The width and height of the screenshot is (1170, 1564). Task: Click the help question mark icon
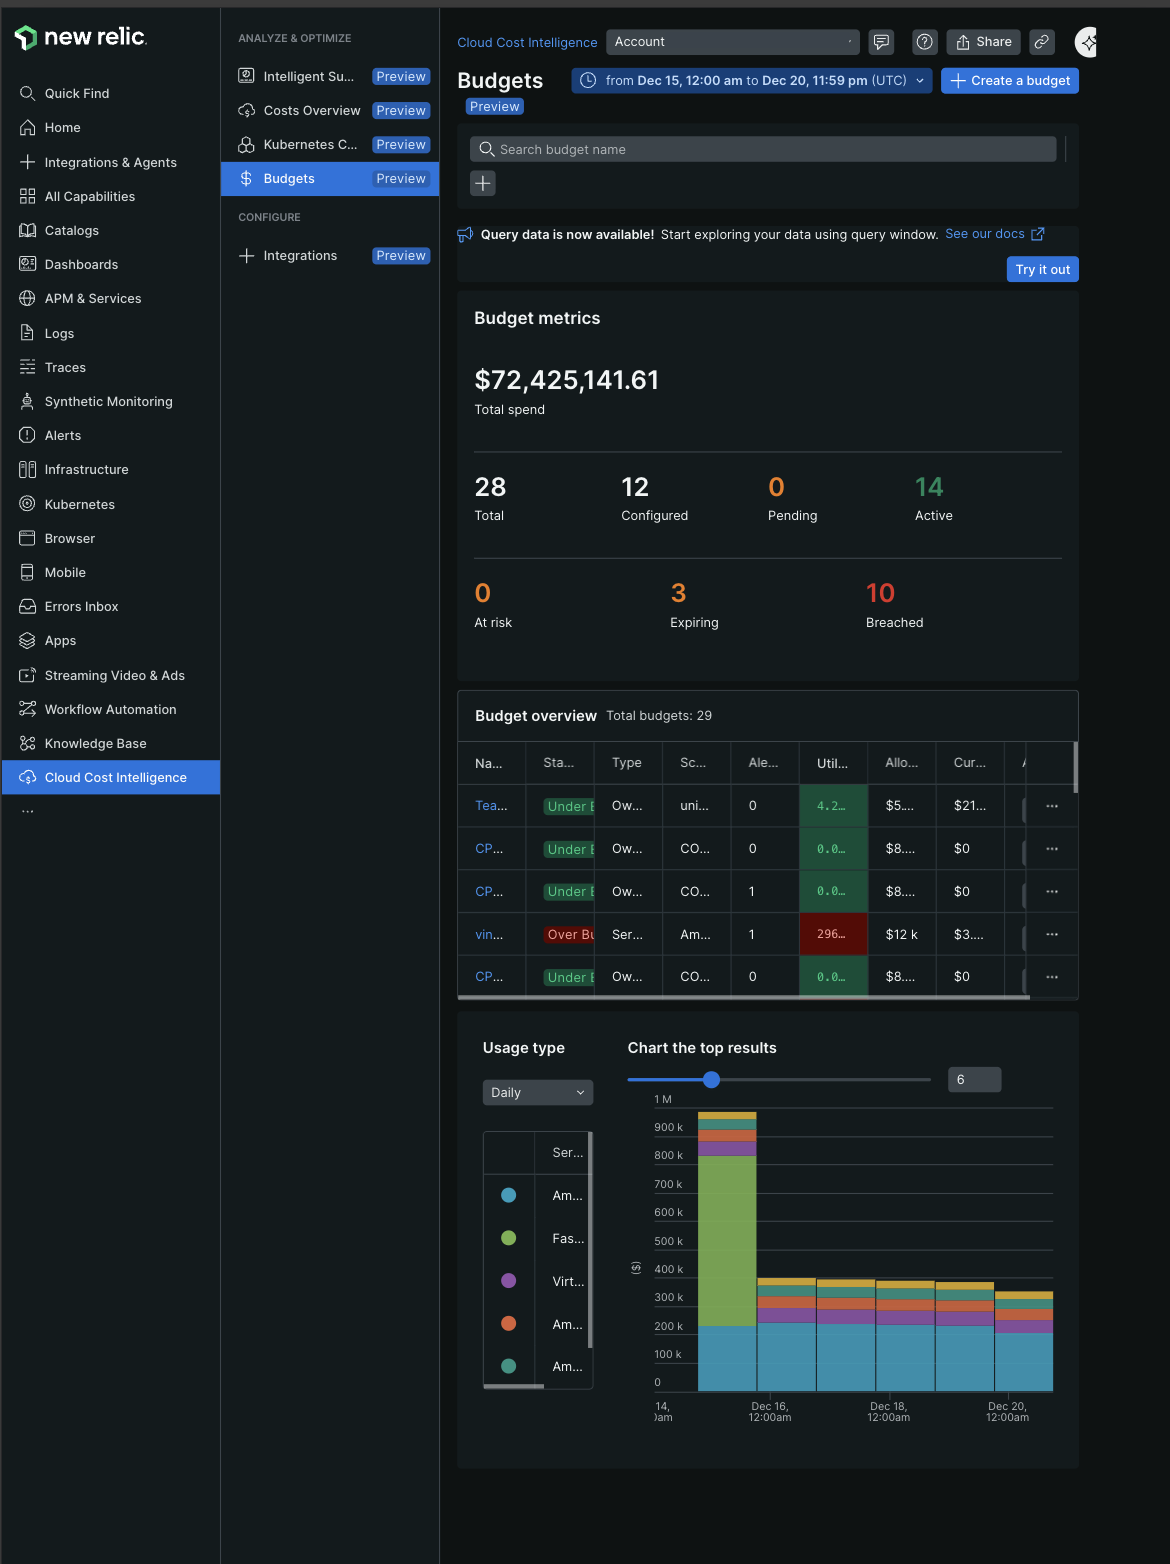925,42
